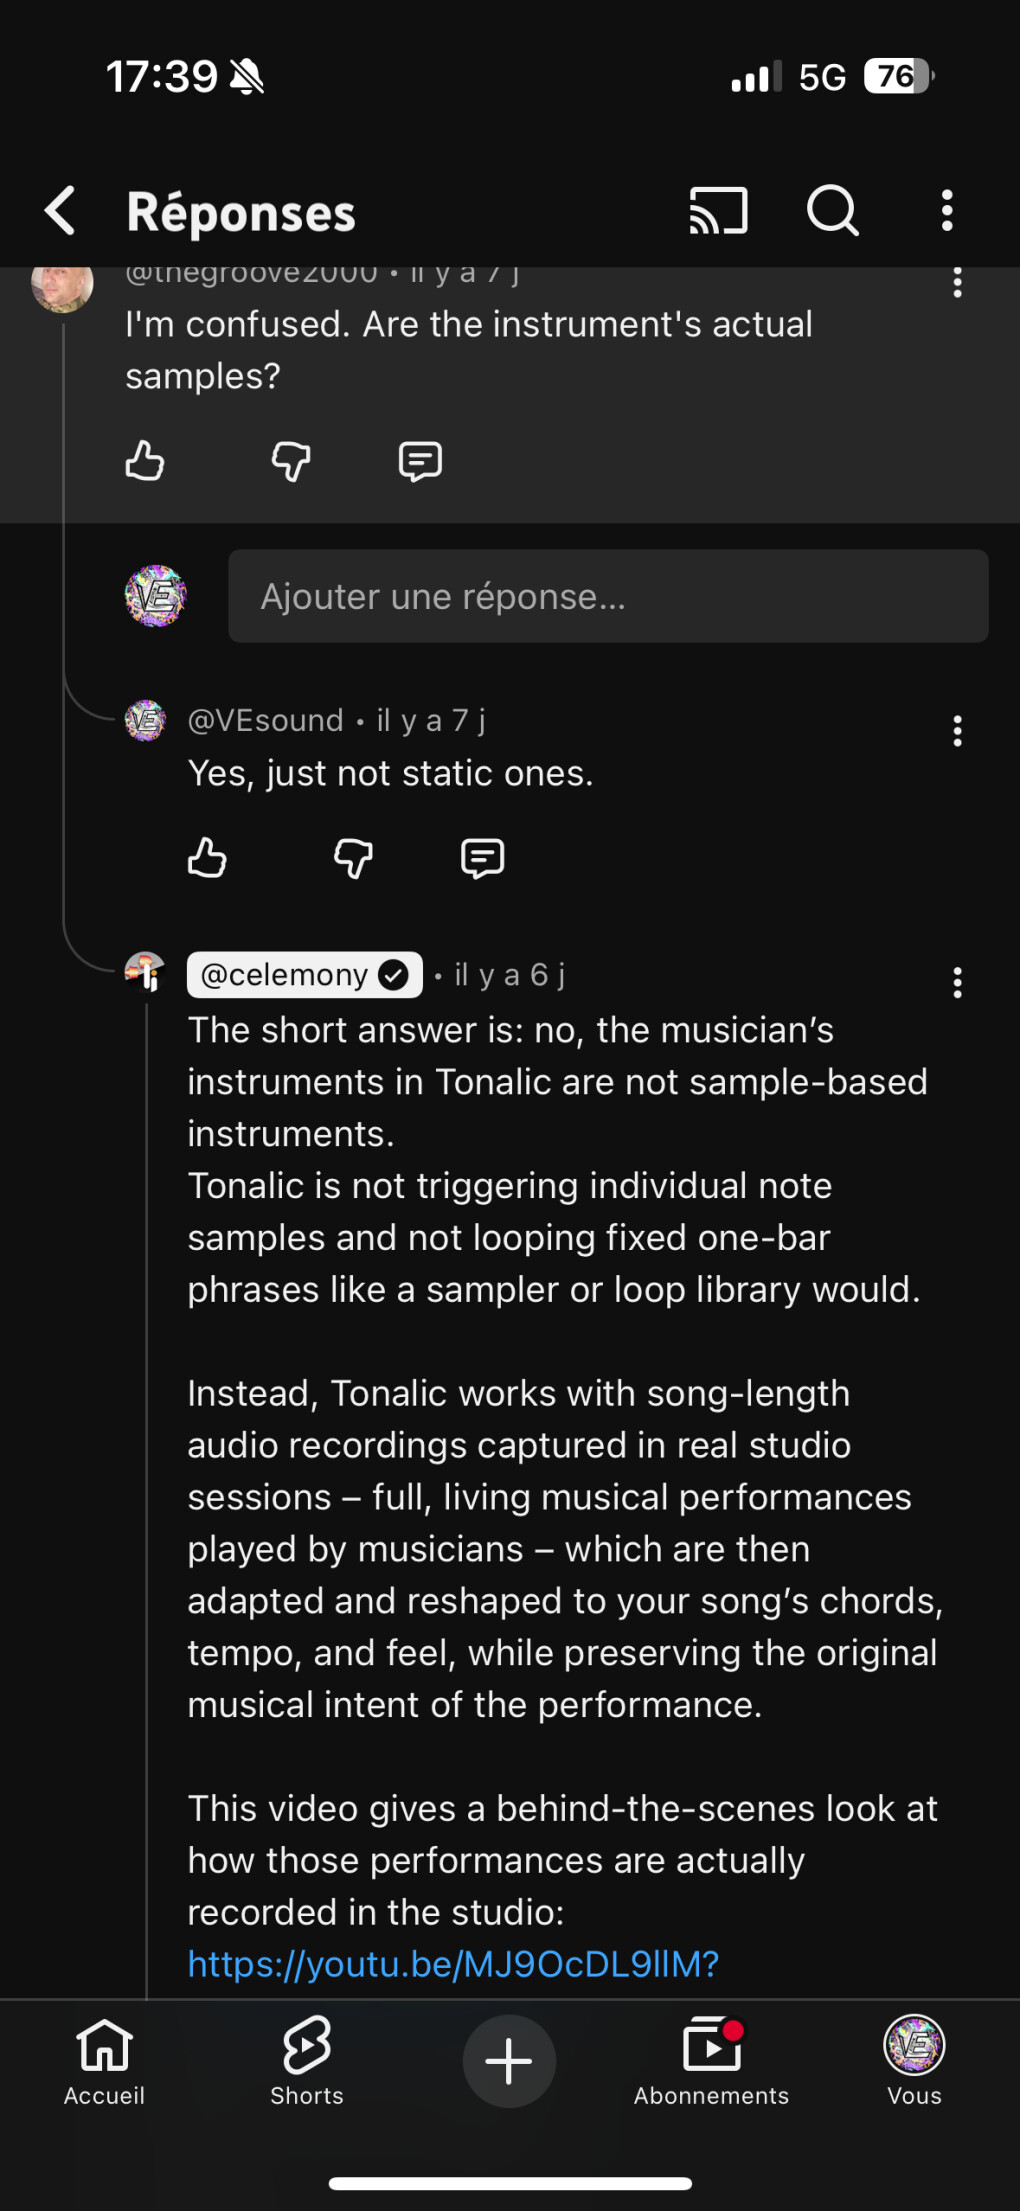Go to the Accueil tab
Image resolution: width=1020 pixels, height=2211 pixels.
[x=104, y=2062]
